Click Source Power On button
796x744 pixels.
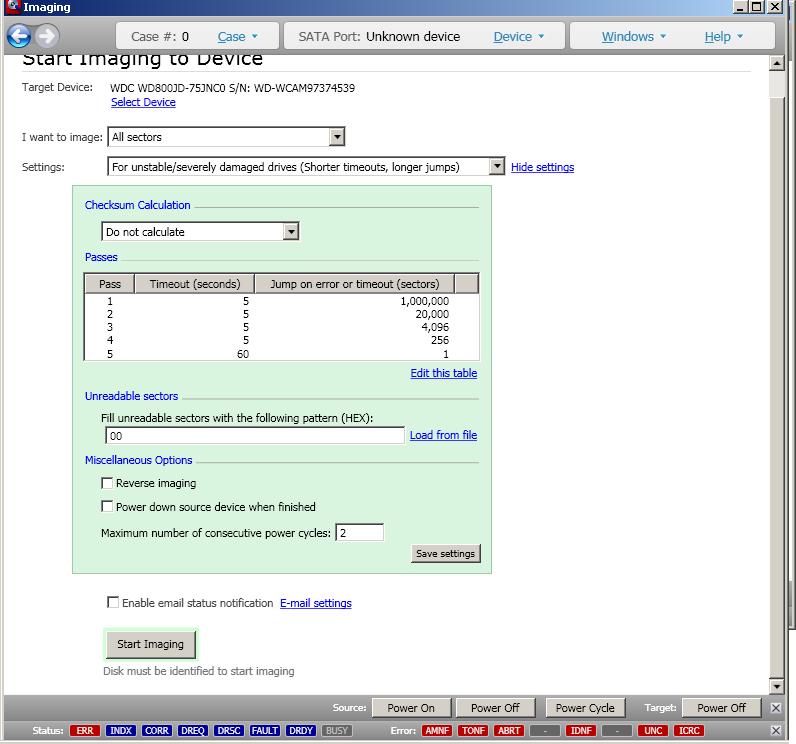pyautogui.click(x=411, y=707)
